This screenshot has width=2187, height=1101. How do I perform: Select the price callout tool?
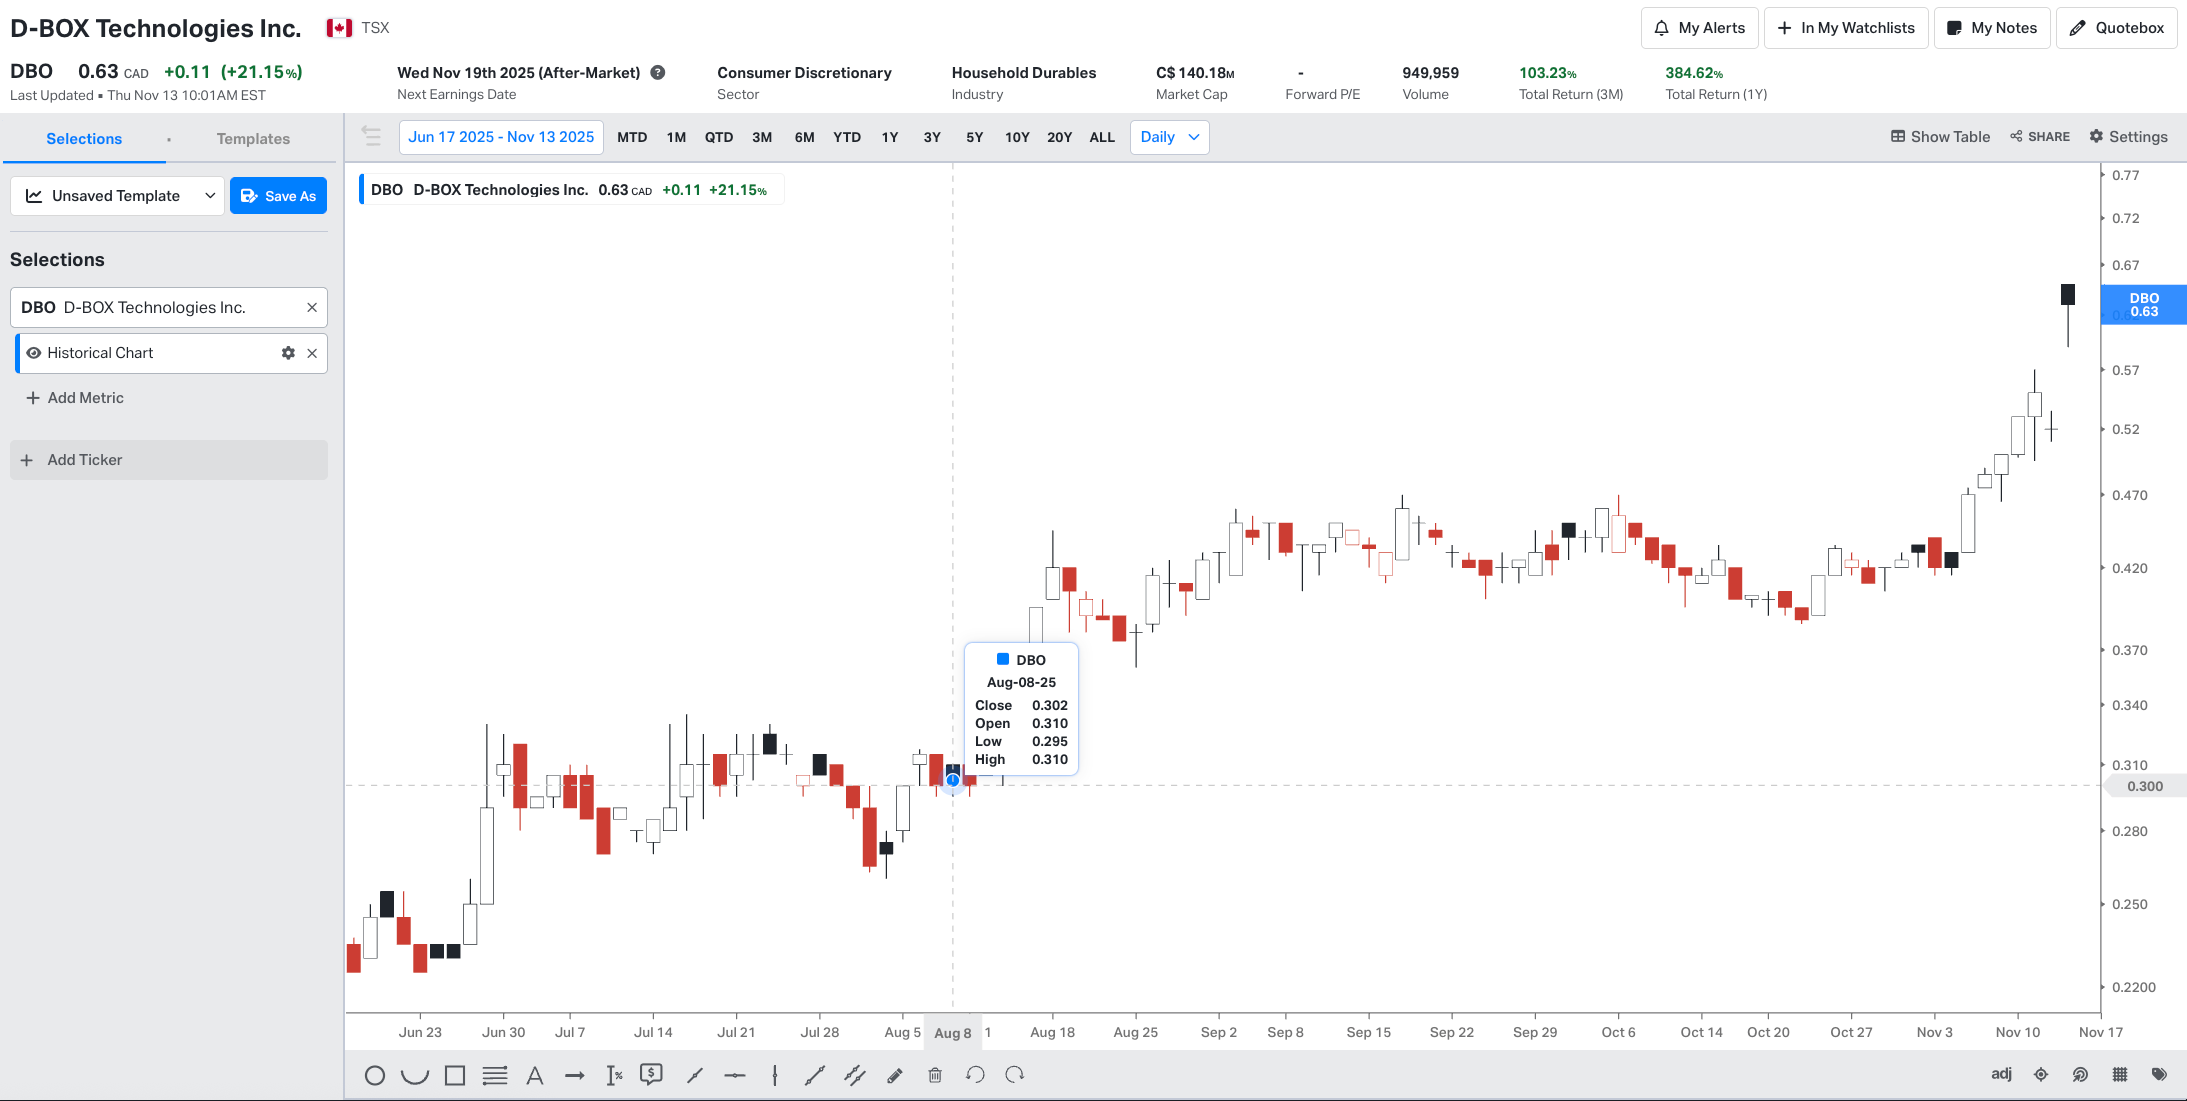tap(652, 1075)
